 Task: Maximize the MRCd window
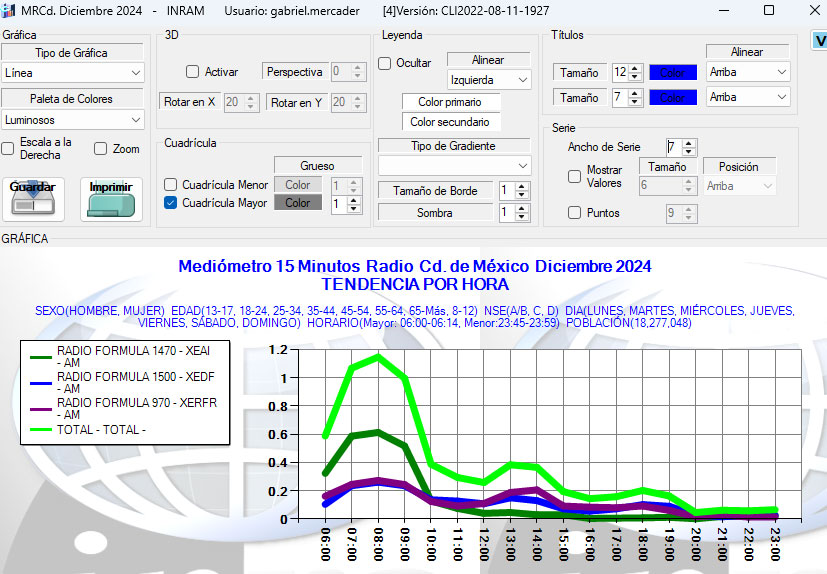pos(769,10)
